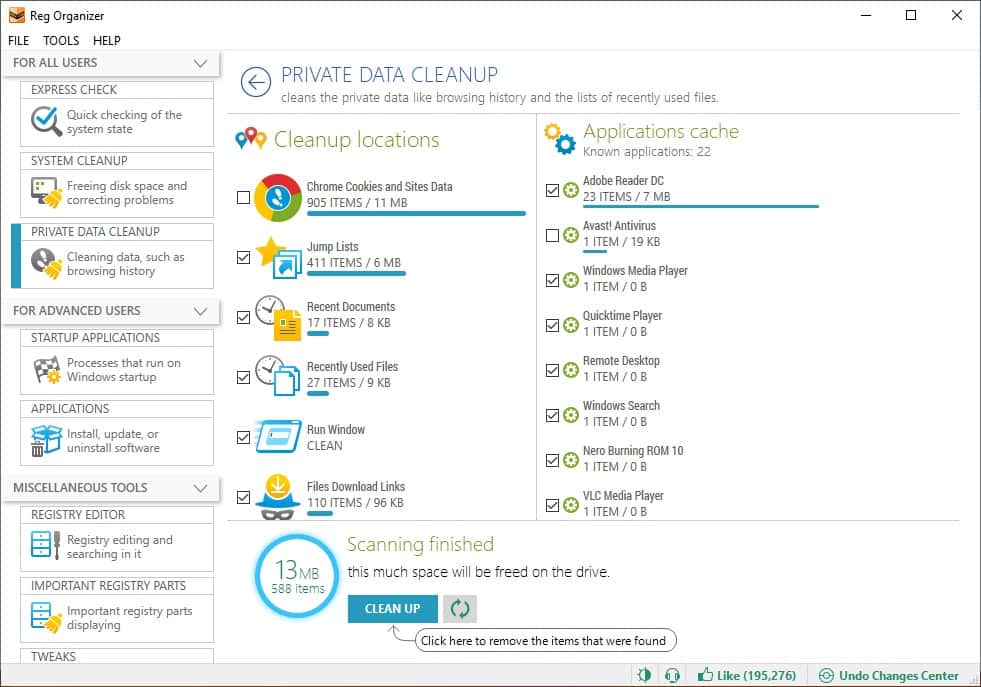Screen dimensions: 981x687
Task: Click the Express Check magnifier icon
Action: [46, 122]
